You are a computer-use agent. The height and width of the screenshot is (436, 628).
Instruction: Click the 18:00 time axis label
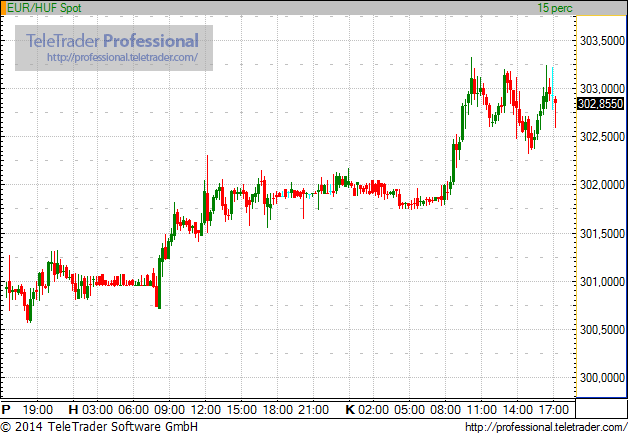(x=278, y=410)
